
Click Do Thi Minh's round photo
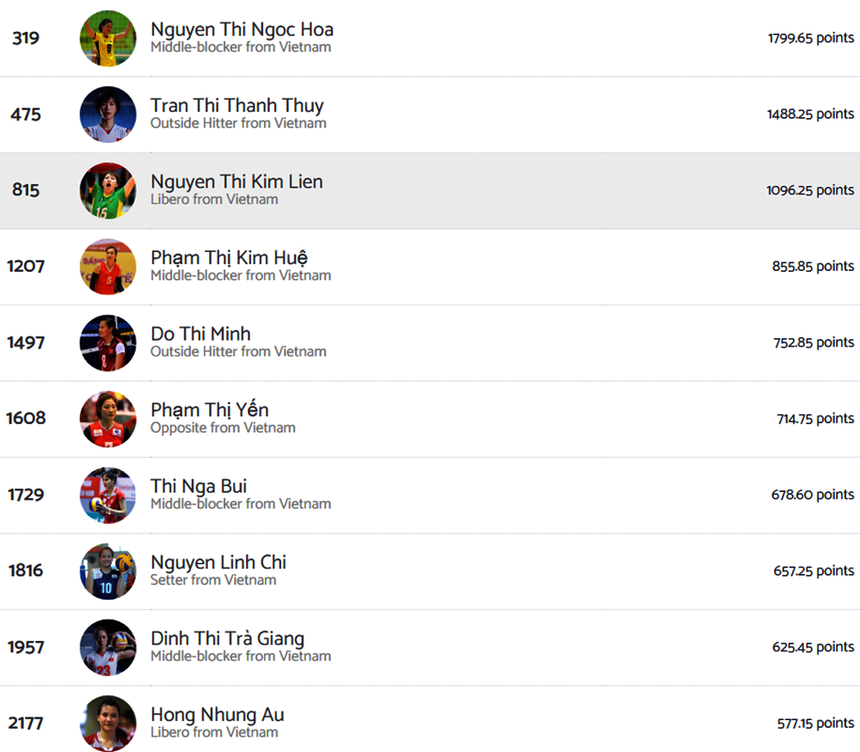tap(108, 343)
